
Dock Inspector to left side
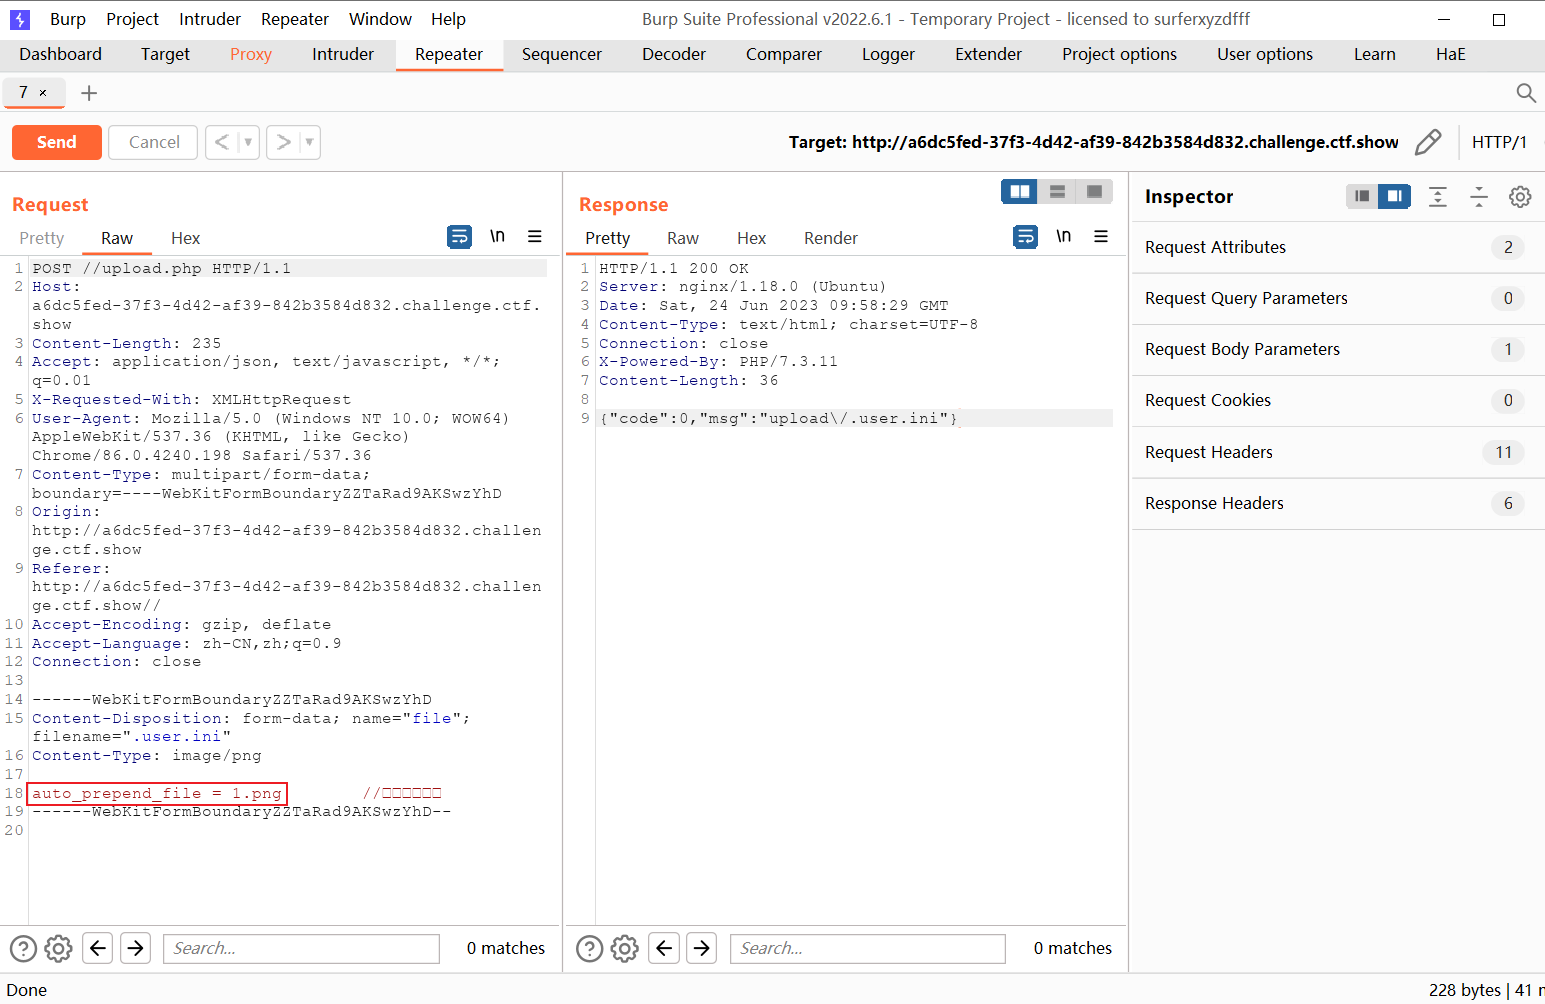point(1362,196)
